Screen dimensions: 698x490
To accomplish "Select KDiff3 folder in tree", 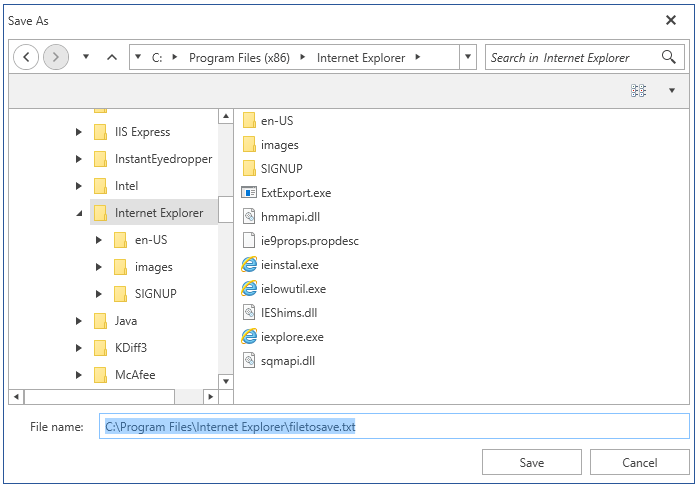I will pyautogui.click(x=121, y=348).
